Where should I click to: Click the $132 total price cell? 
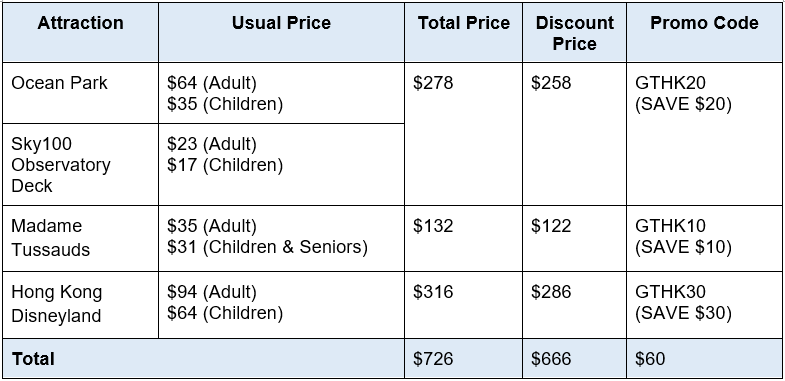tap(464, 238)
